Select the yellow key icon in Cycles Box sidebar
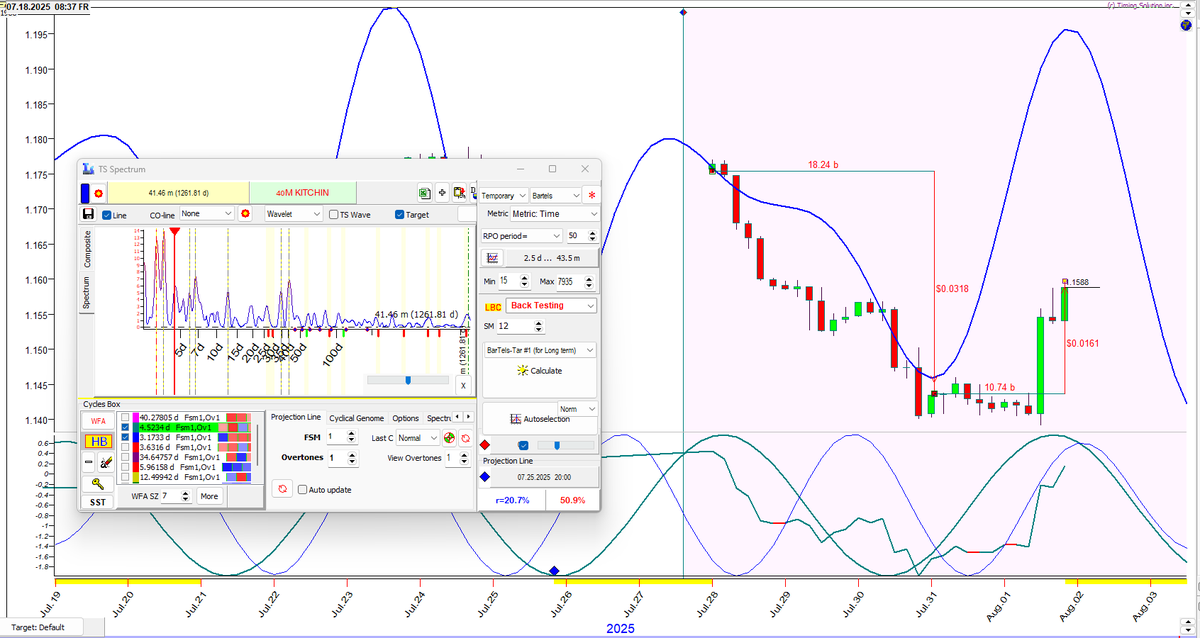The width and height of the screenshot is (1200, 638). tap(97, 482)
